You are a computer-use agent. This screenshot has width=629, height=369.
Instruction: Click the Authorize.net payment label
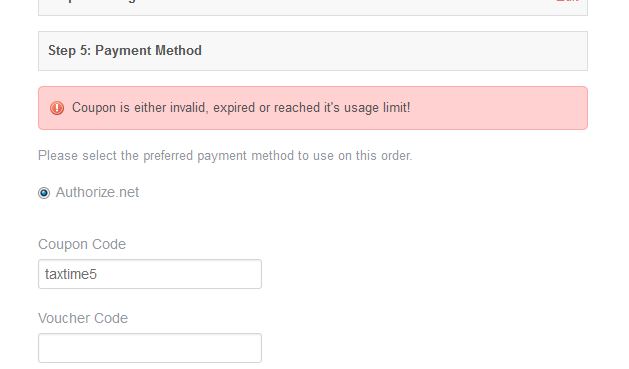coord(97,192)
